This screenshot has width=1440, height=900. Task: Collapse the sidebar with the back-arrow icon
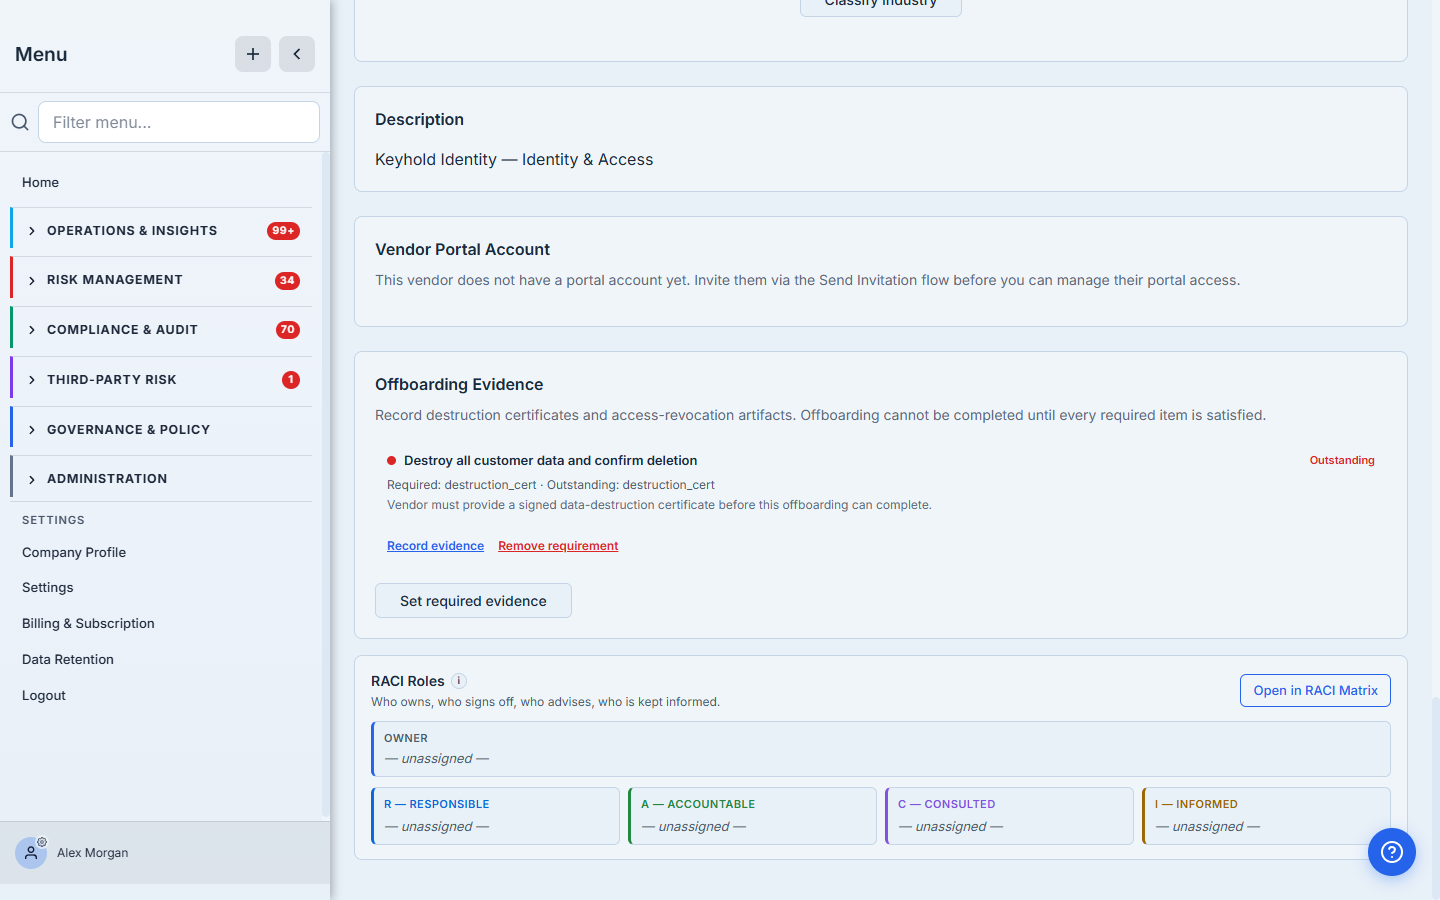tap(297, 54)
